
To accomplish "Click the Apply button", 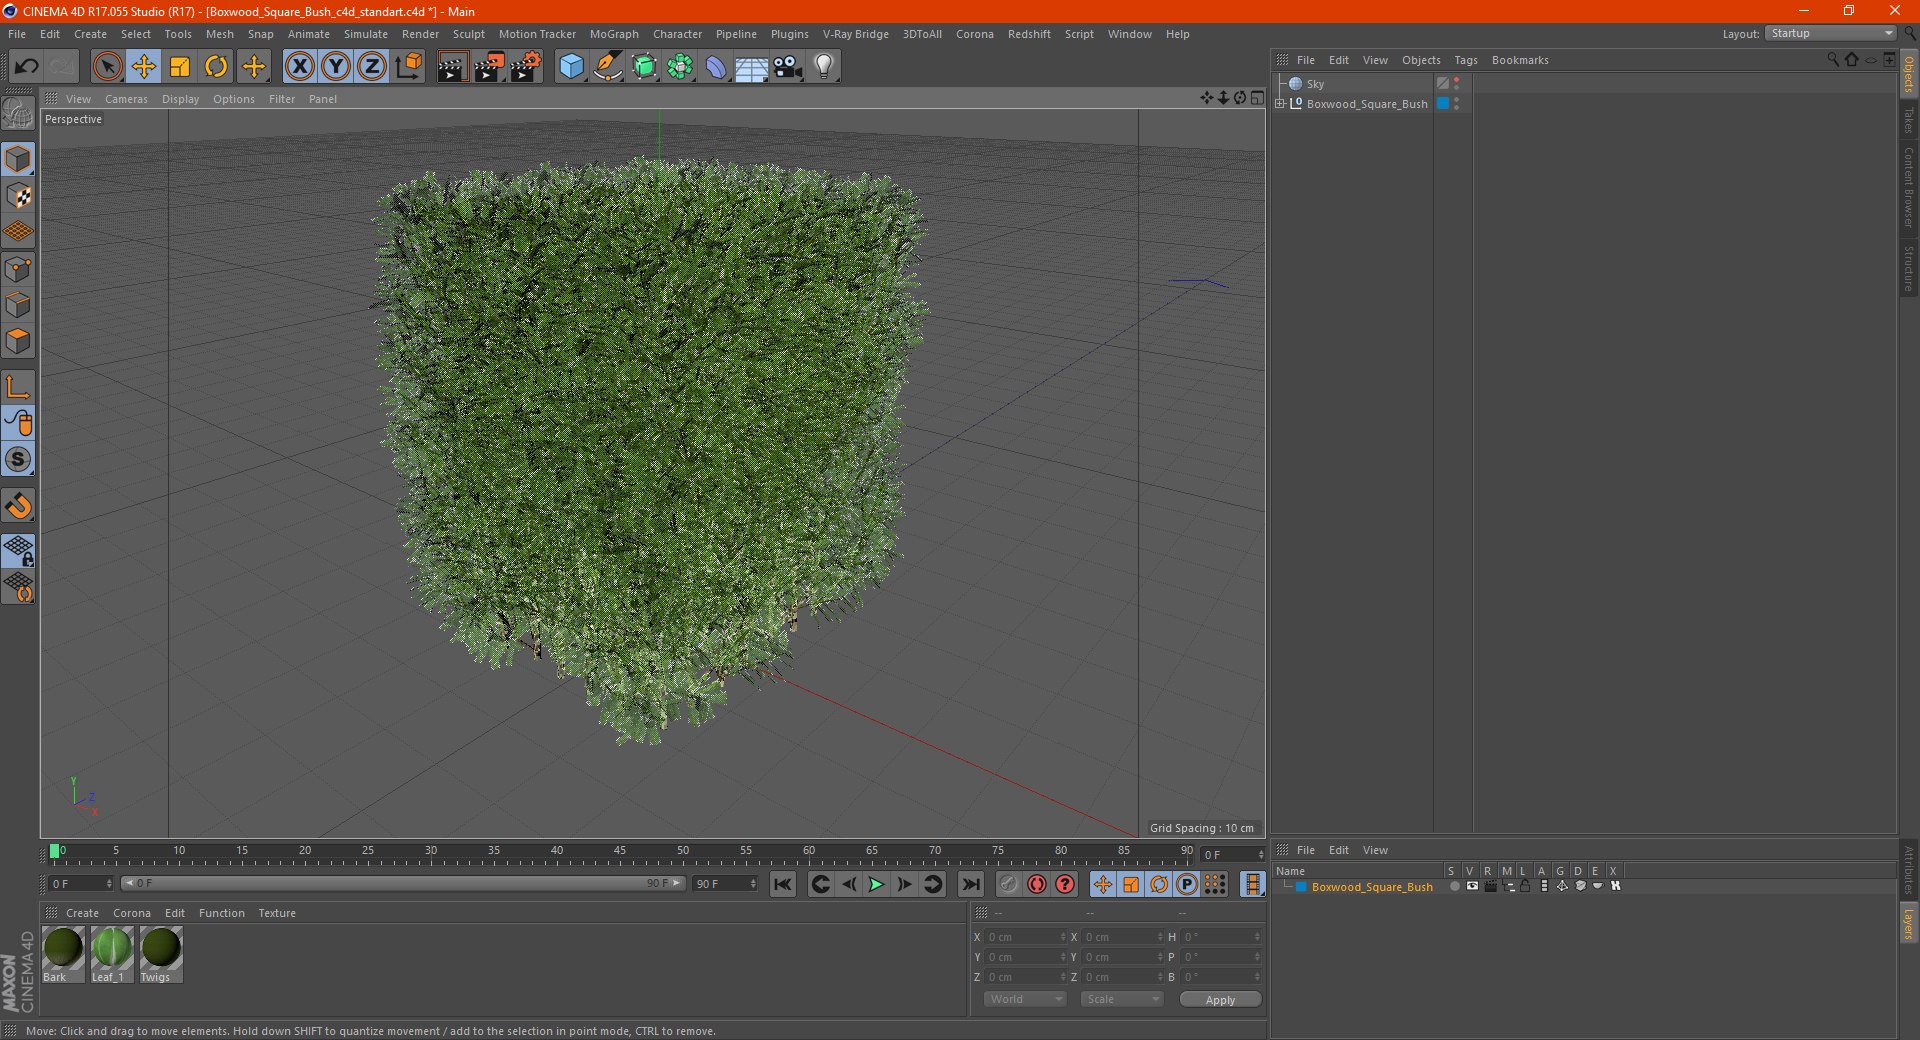I will [1220, 1000].
